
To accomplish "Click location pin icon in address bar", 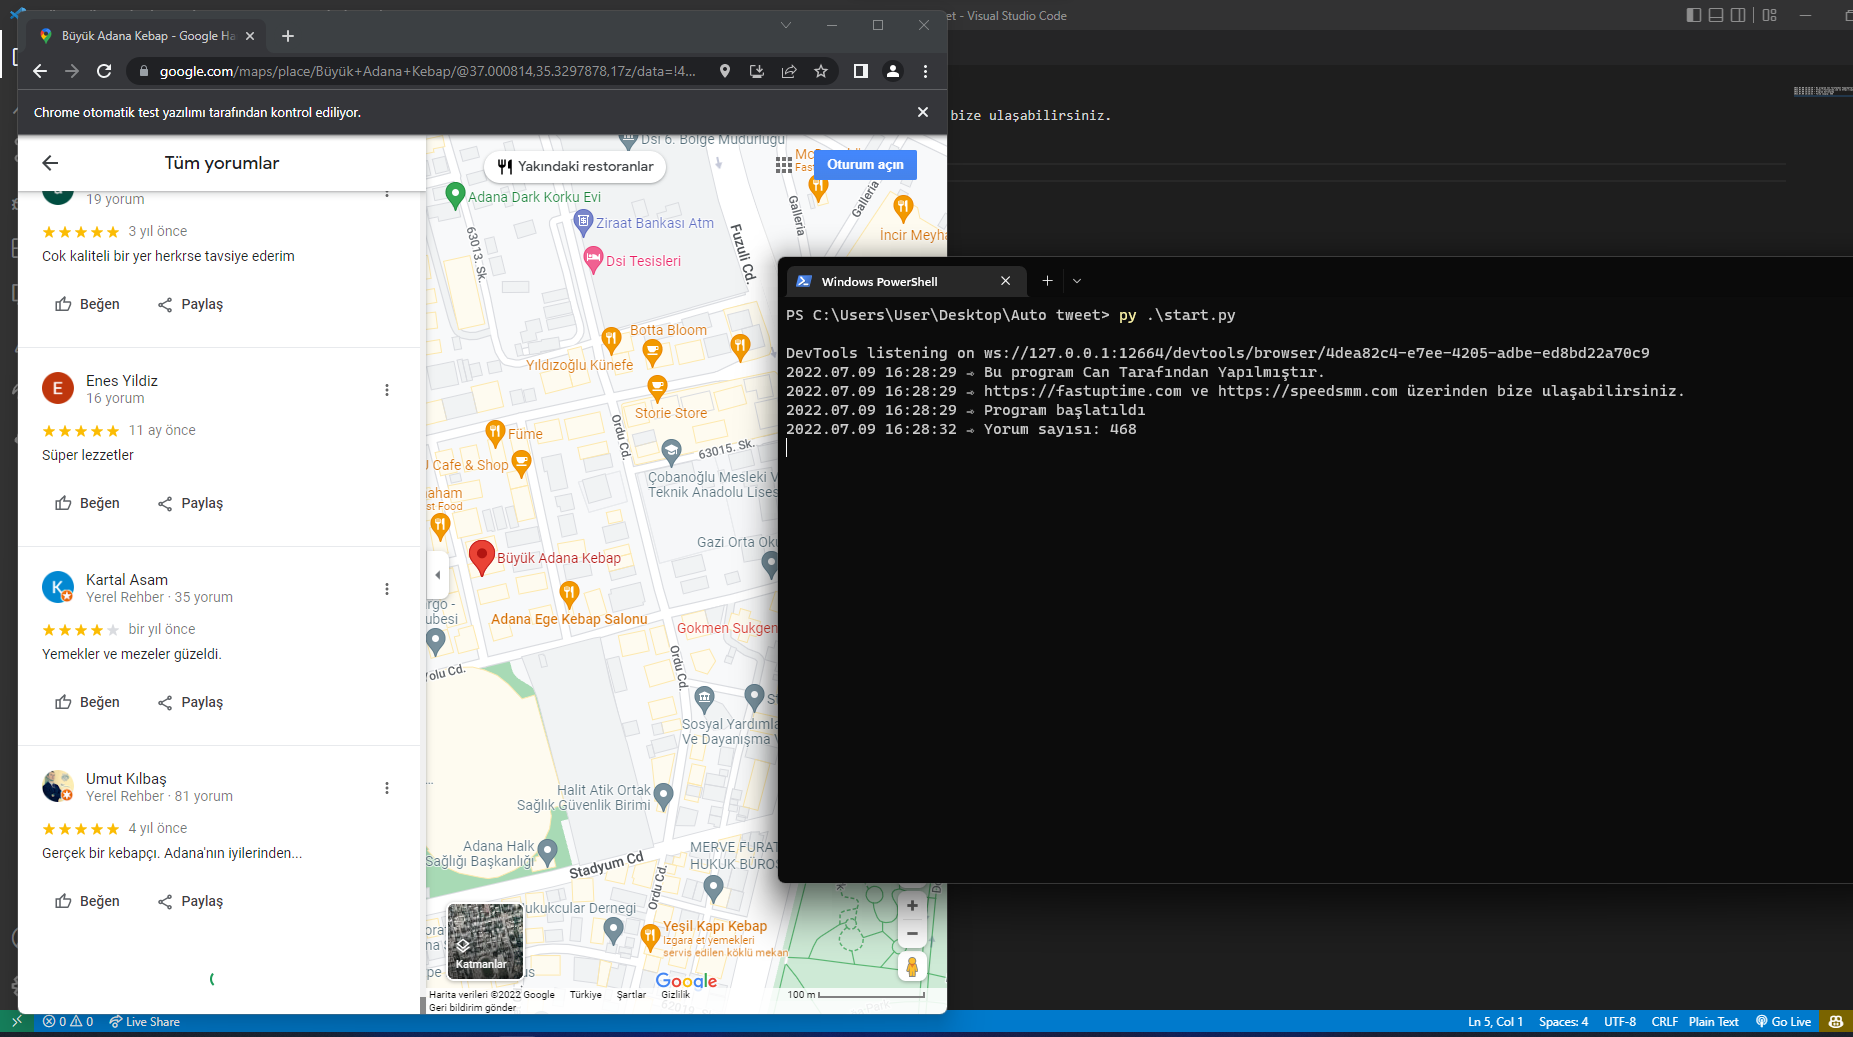I will point(725,71).
